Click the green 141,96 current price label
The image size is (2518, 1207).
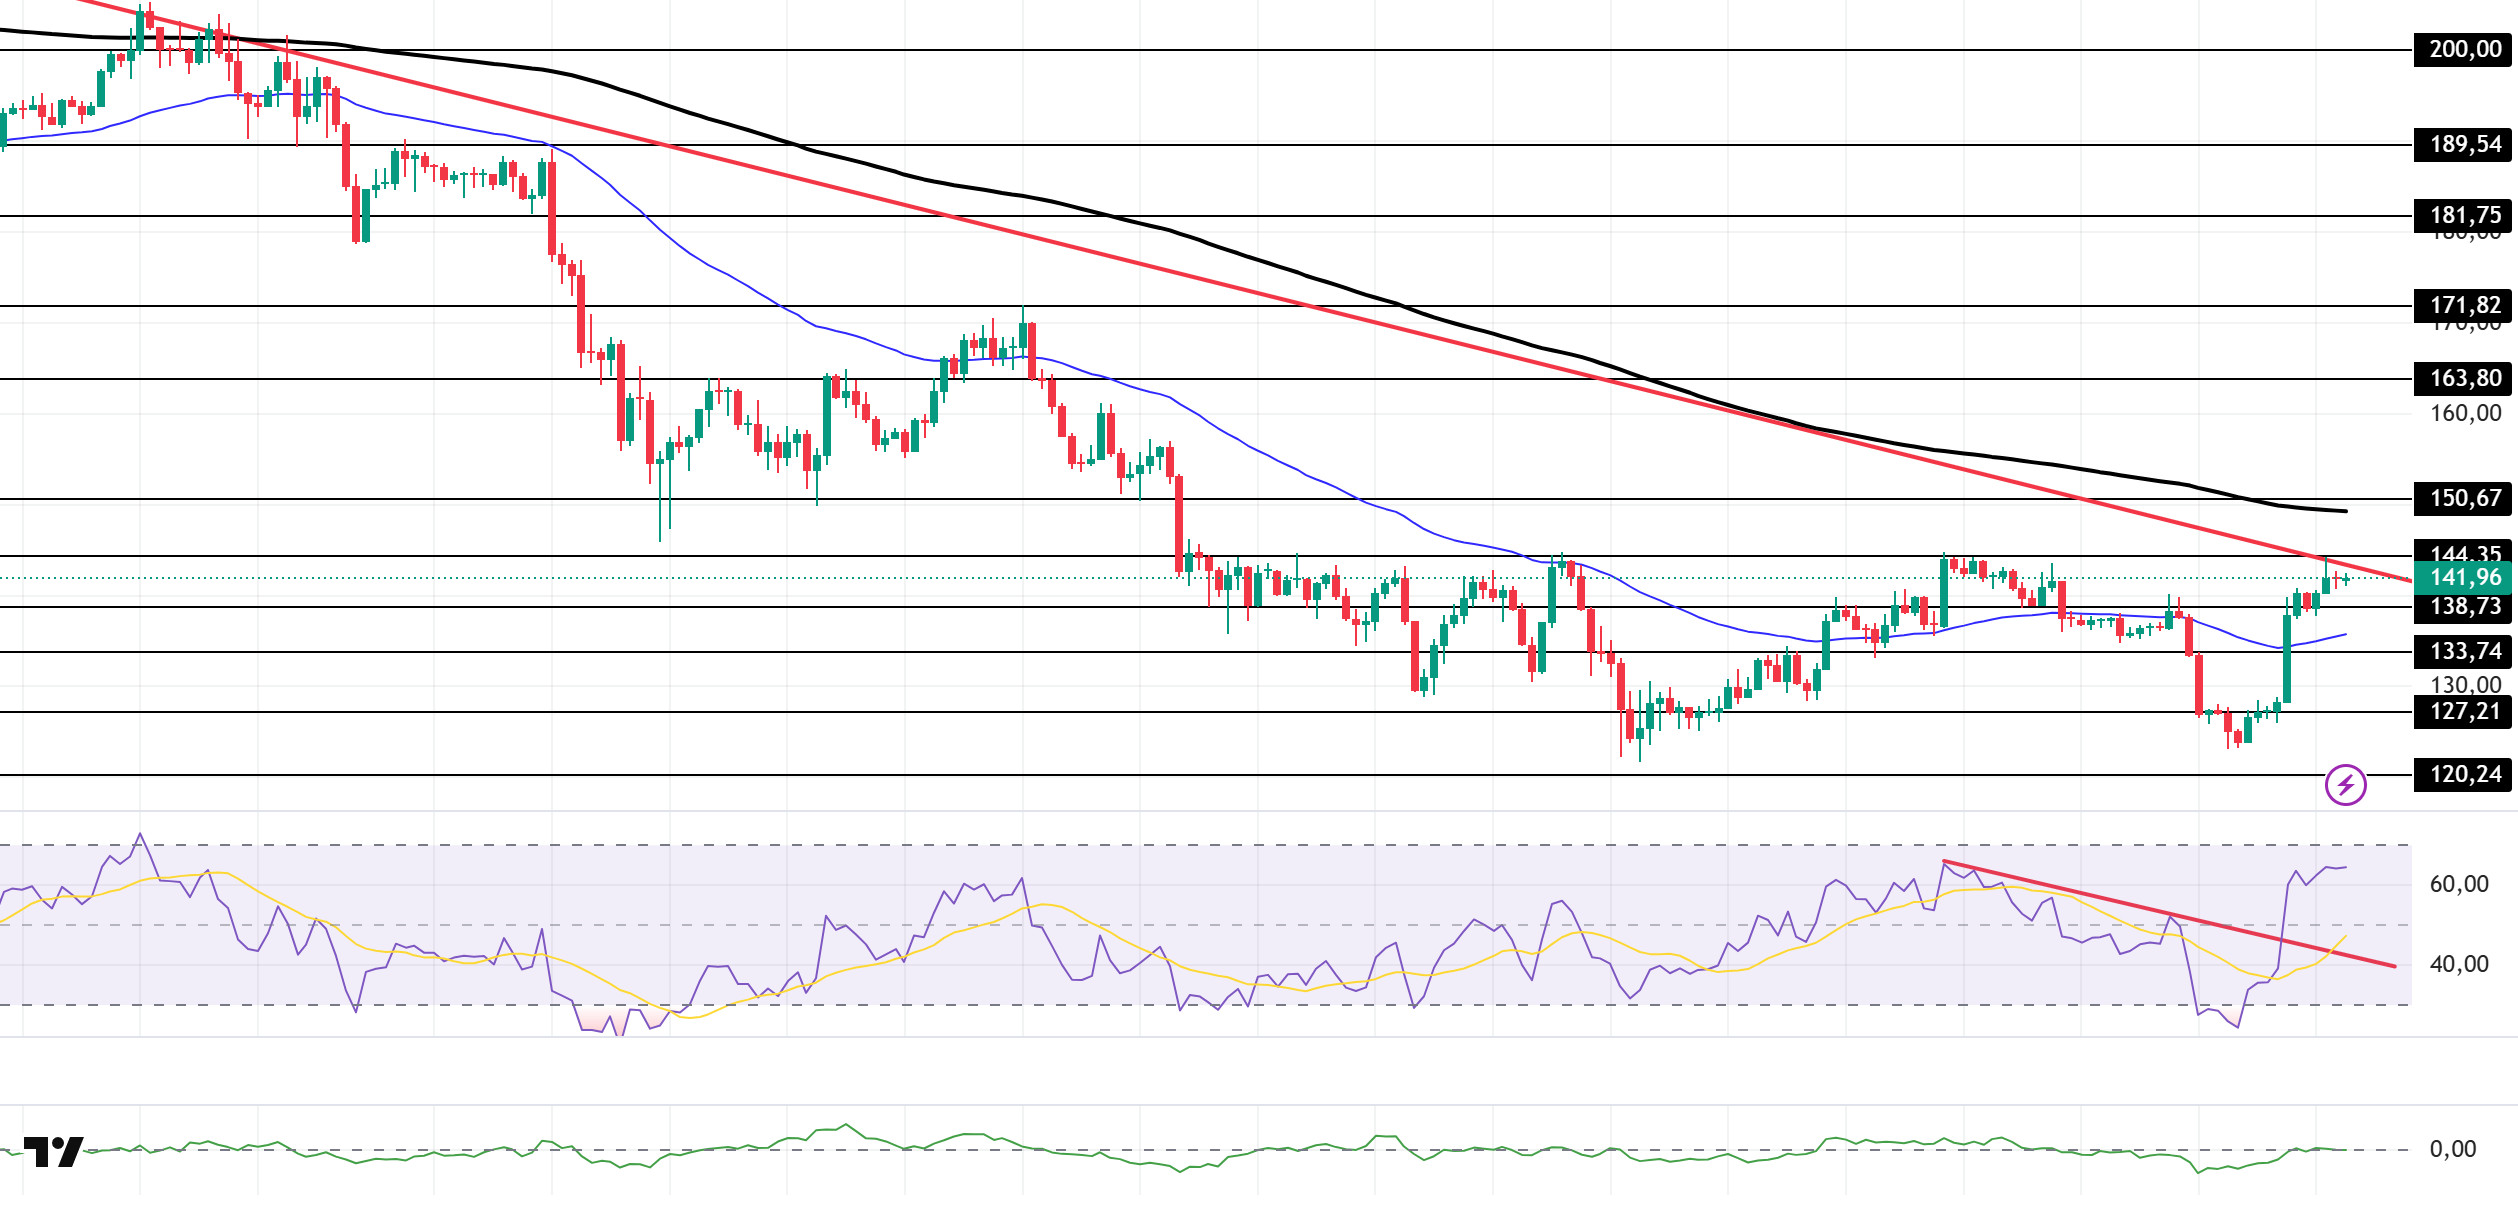[2464, 577]
